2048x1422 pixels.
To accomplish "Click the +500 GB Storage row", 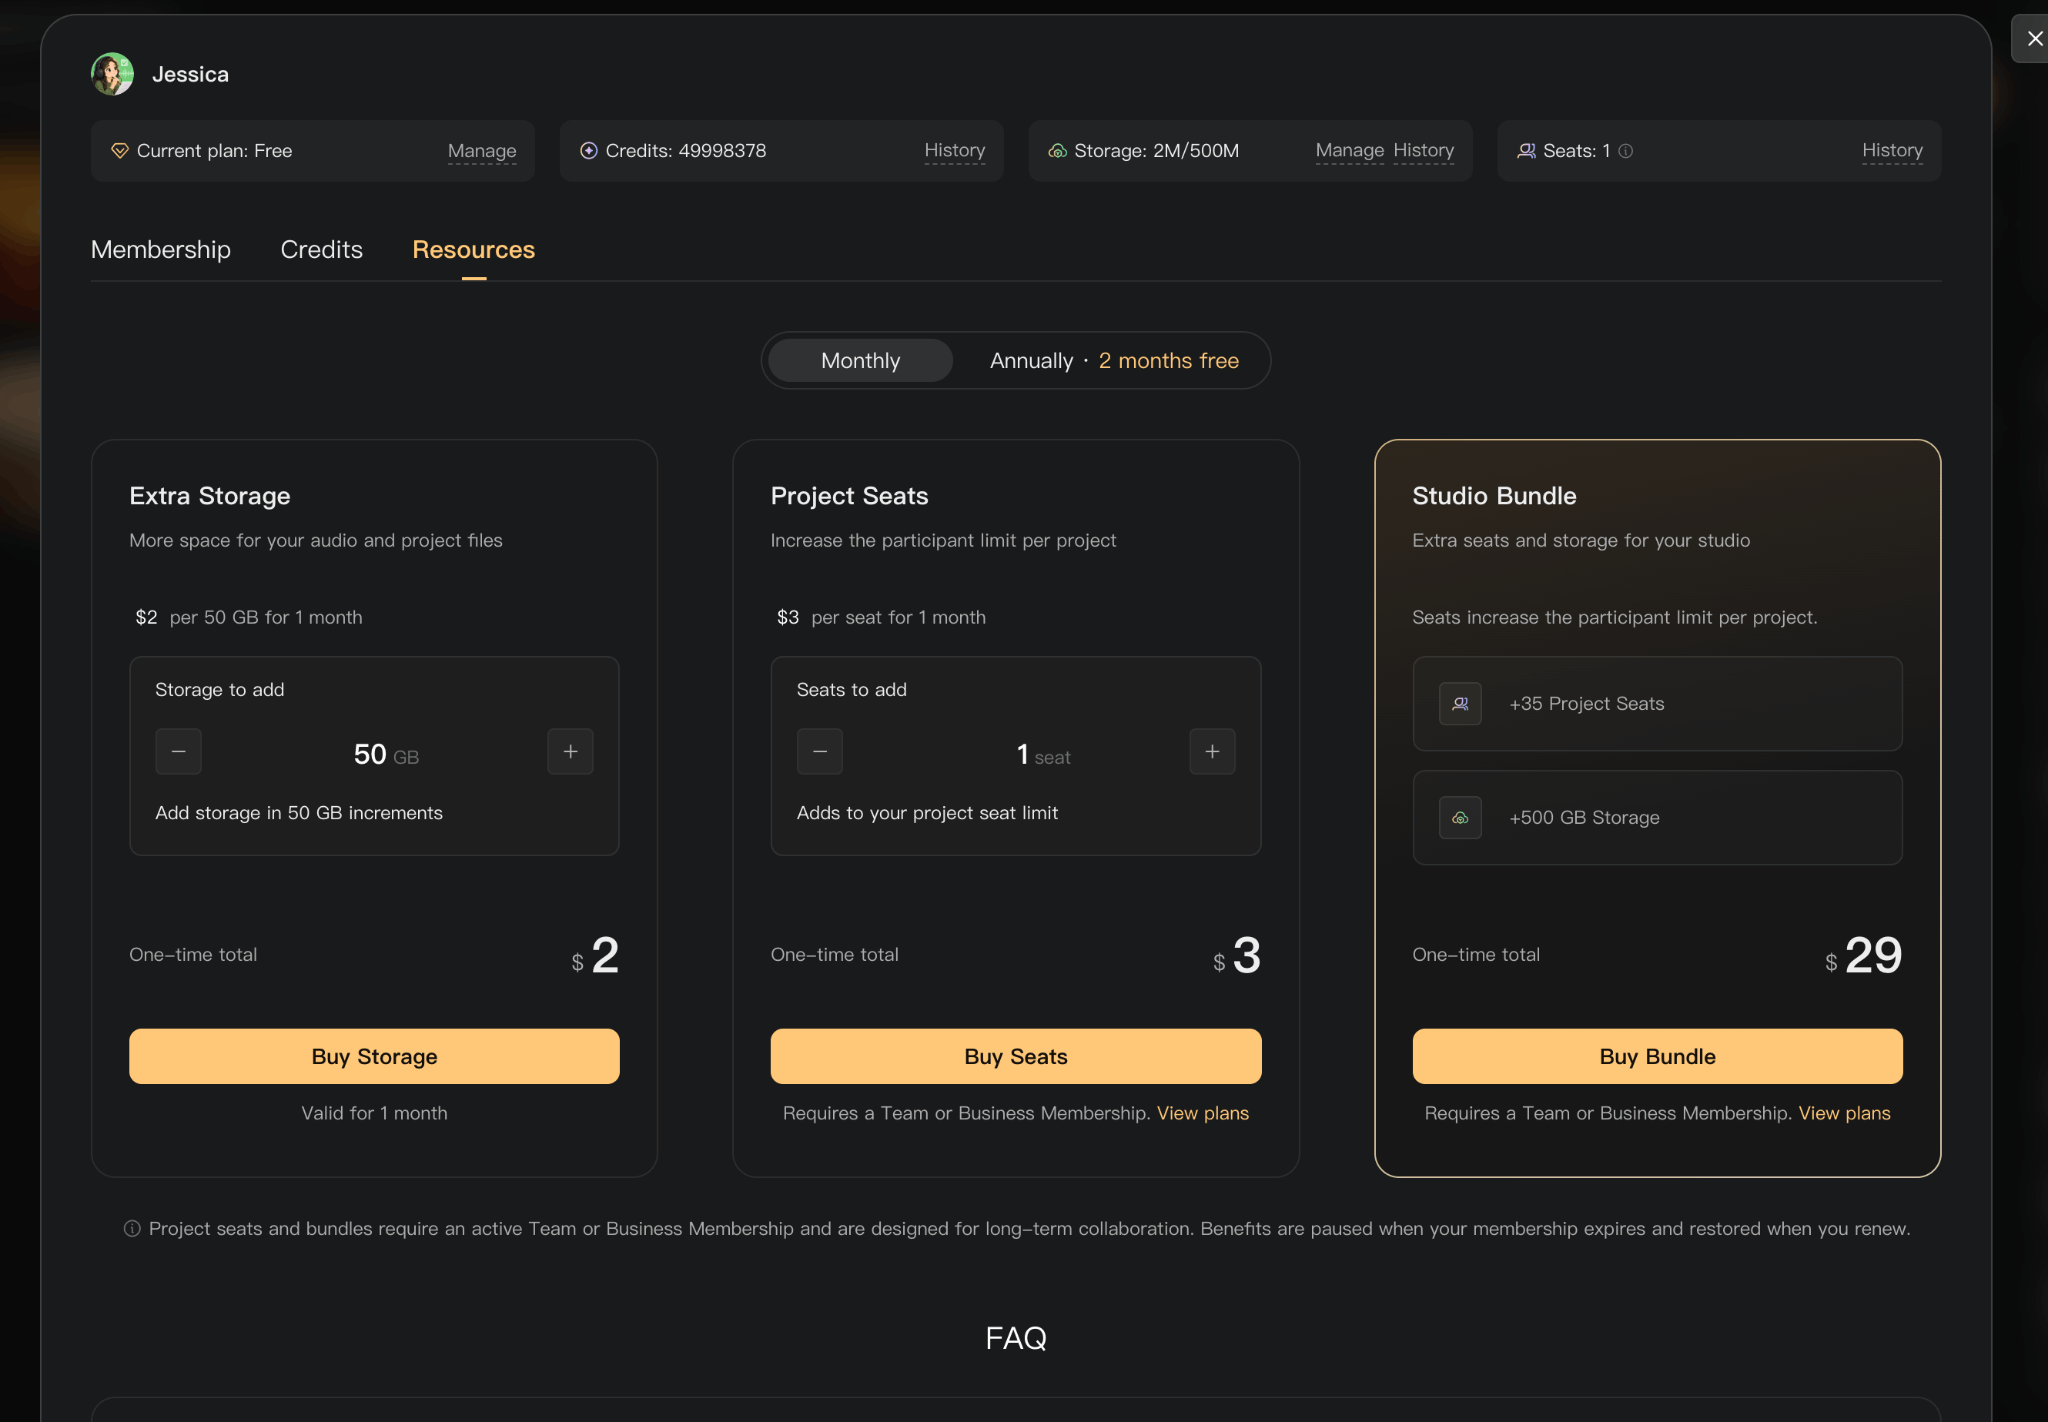I will tap(1658, 818).
